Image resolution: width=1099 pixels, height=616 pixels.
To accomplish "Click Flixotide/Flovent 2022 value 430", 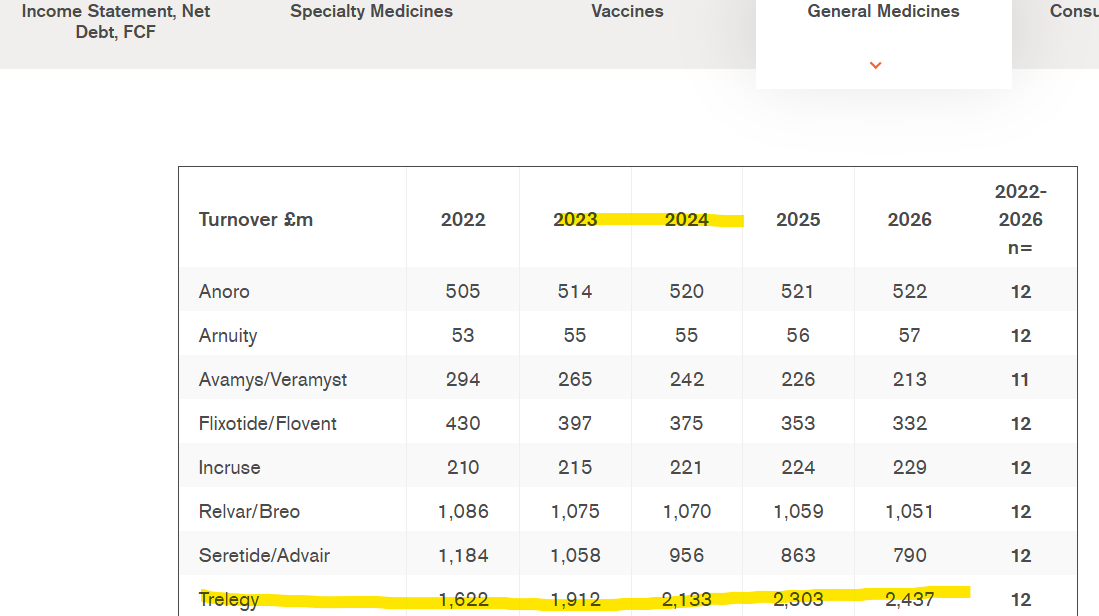I will [463, 423].
